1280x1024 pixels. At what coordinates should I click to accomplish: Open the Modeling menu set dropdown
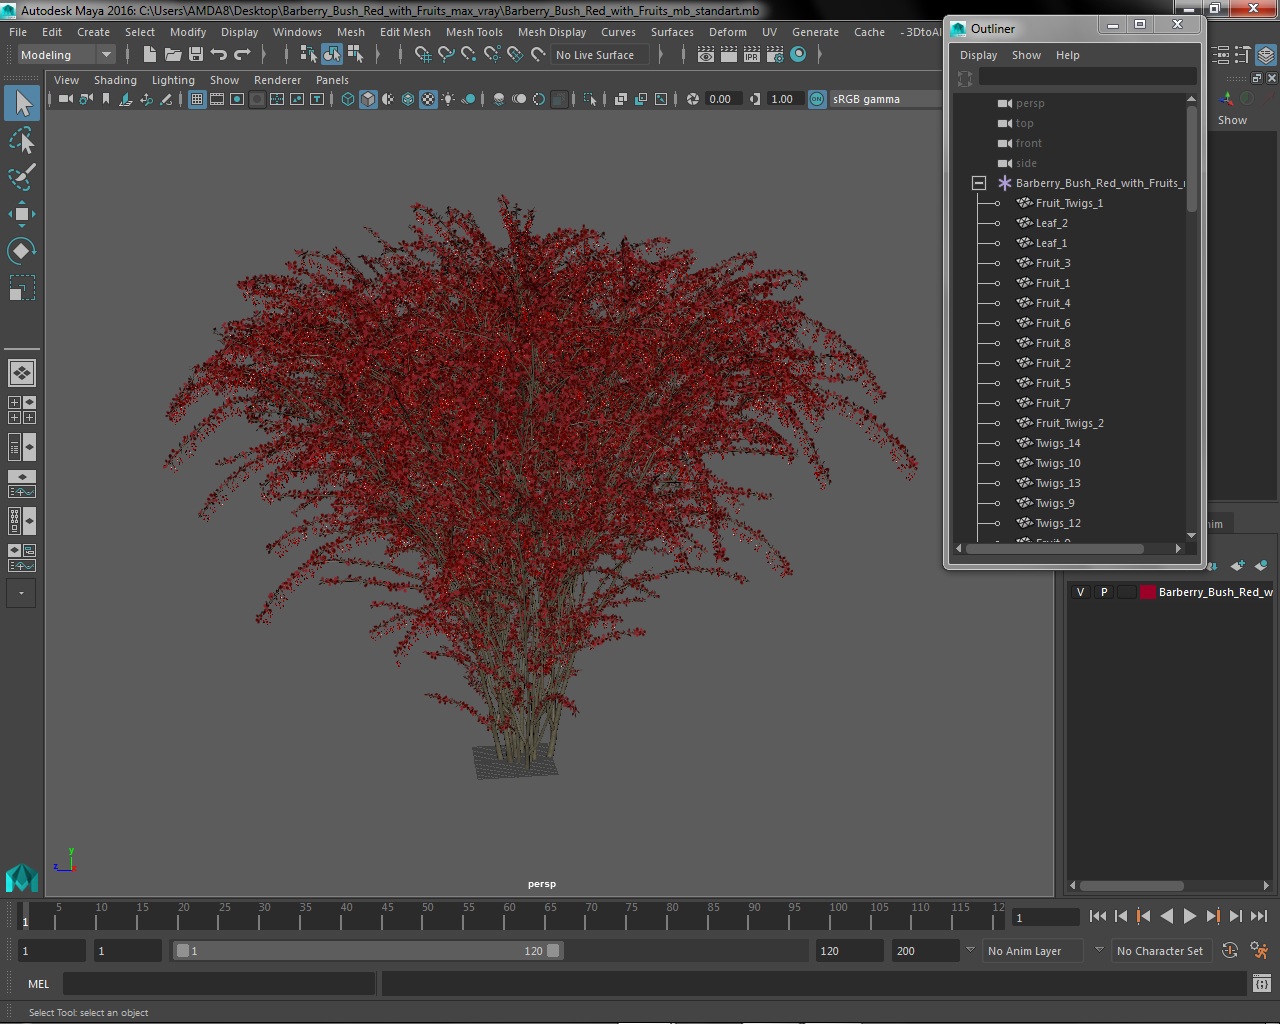click(66, 55)
